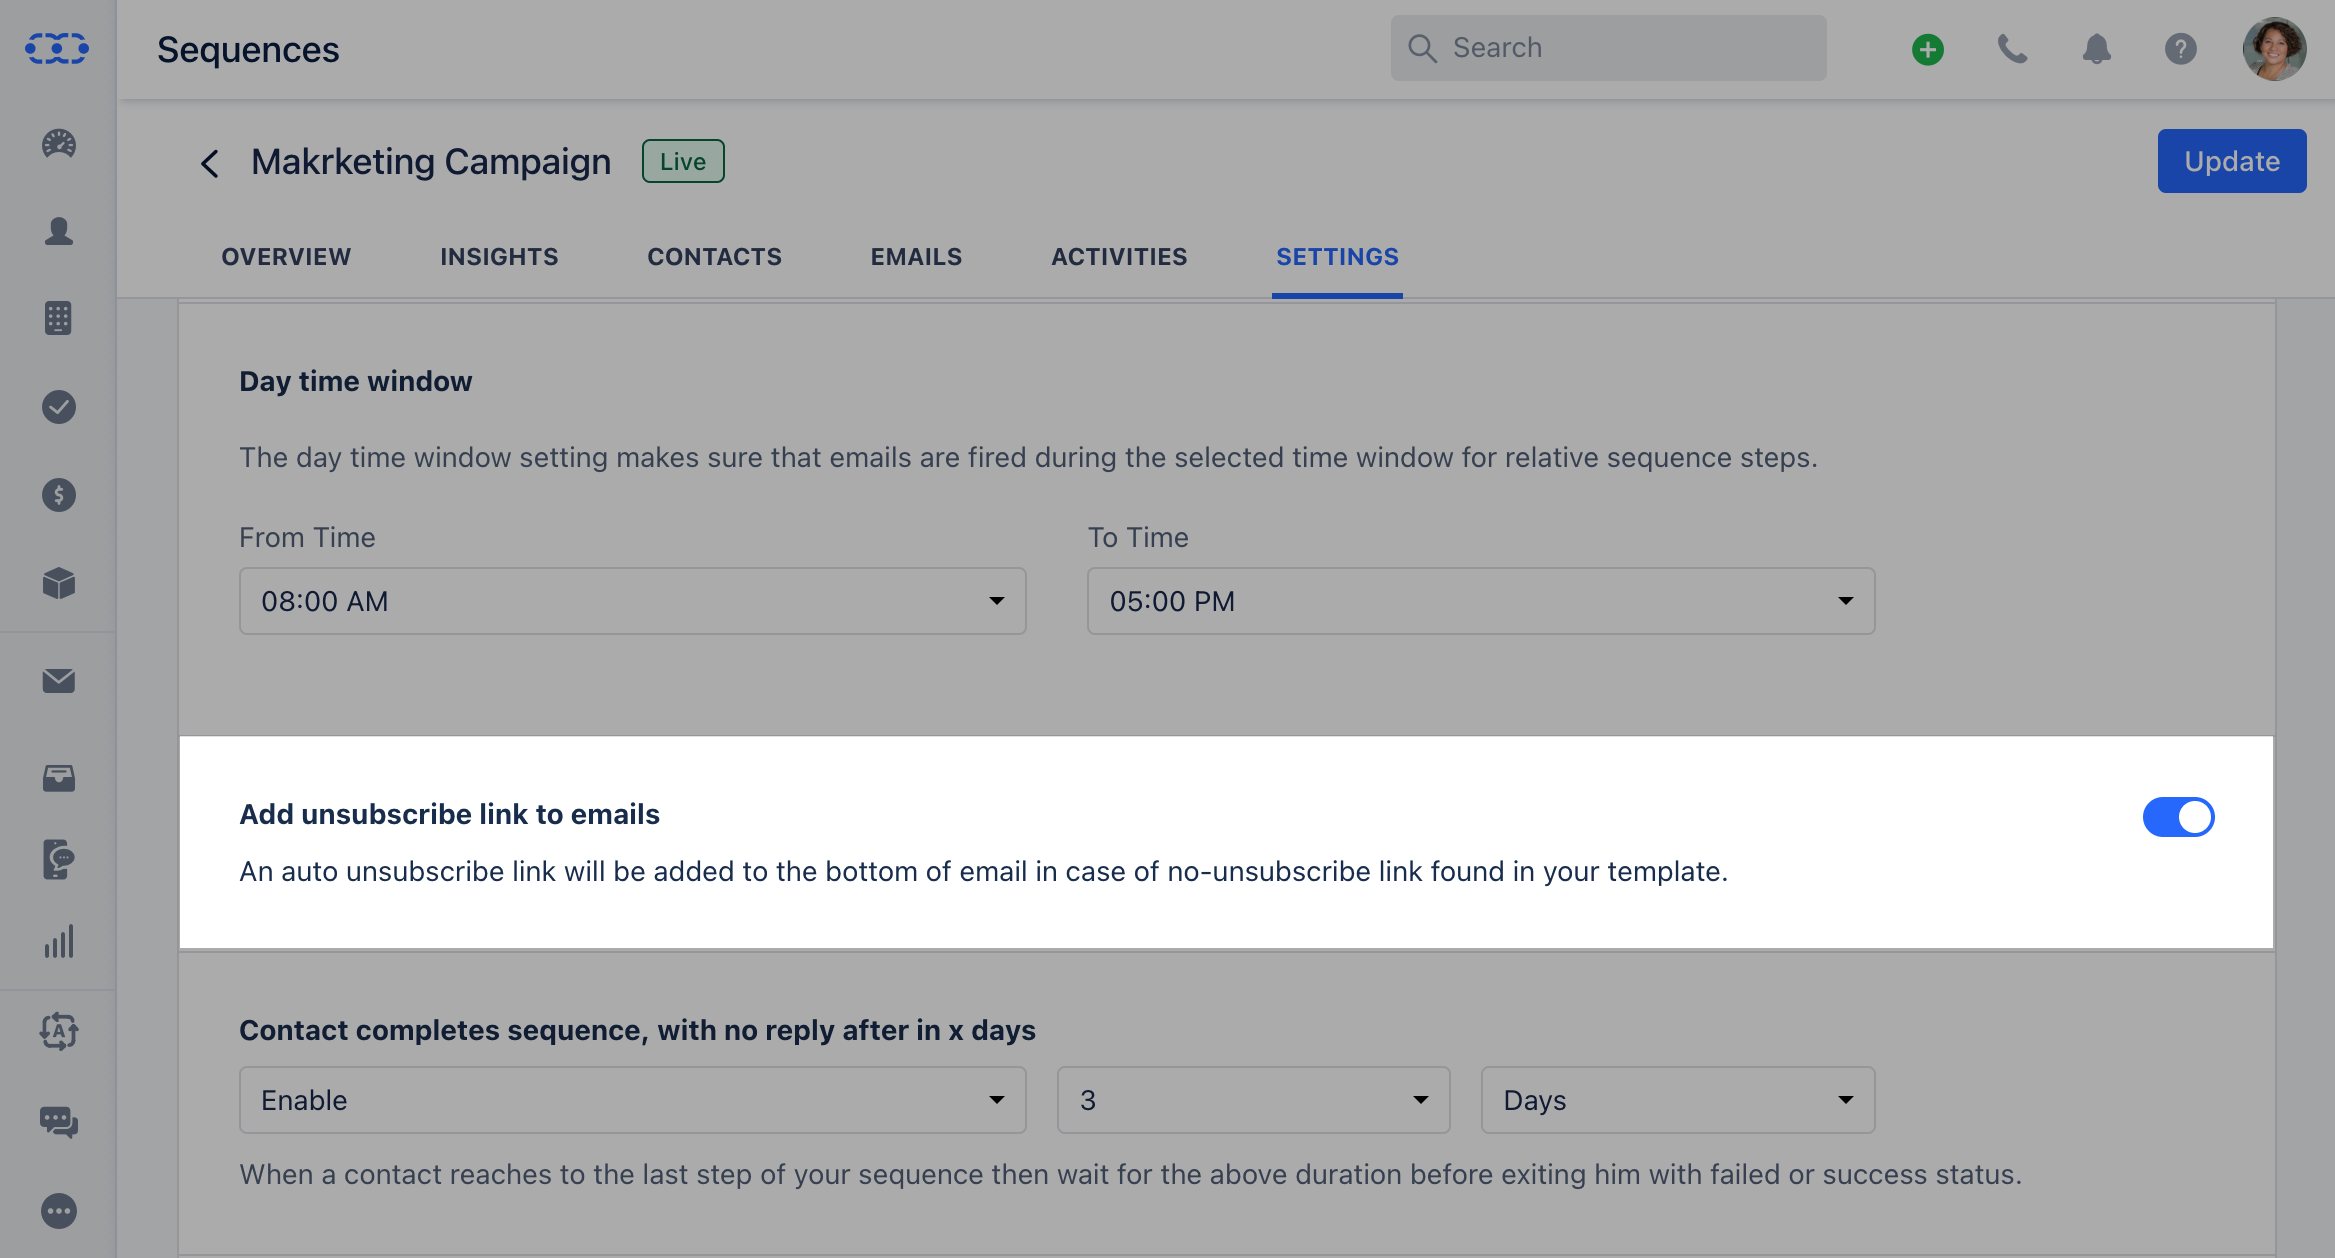Click the Contact completes sequence heading
This screenshot has height=1258, width=2335.
click(x=637, y=1030)
